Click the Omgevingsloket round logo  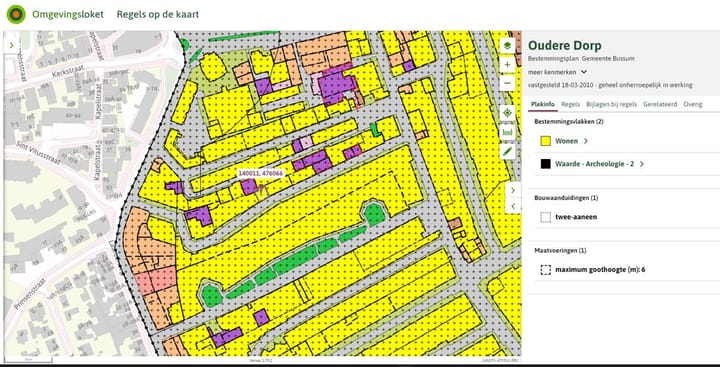pos(16,15)
